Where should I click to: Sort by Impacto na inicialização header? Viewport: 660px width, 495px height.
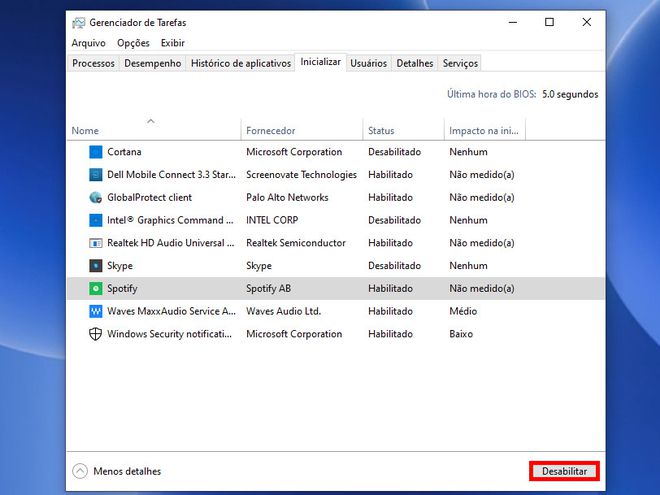[x=484, y=131]
